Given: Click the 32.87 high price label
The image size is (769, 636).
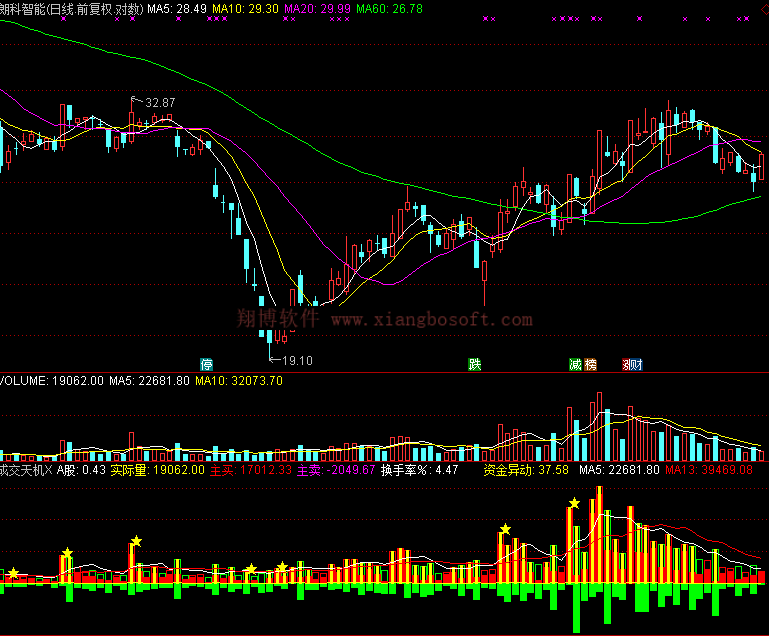Looking at the screenshot, I should click(158, 103).
